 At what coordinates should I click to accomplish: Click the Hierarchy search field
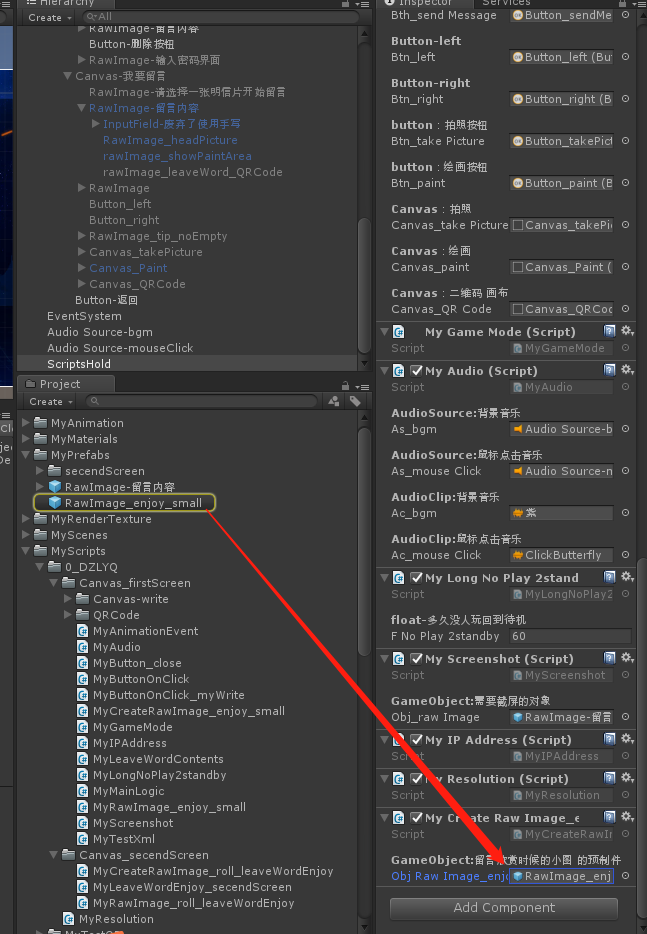click(220, 17)
